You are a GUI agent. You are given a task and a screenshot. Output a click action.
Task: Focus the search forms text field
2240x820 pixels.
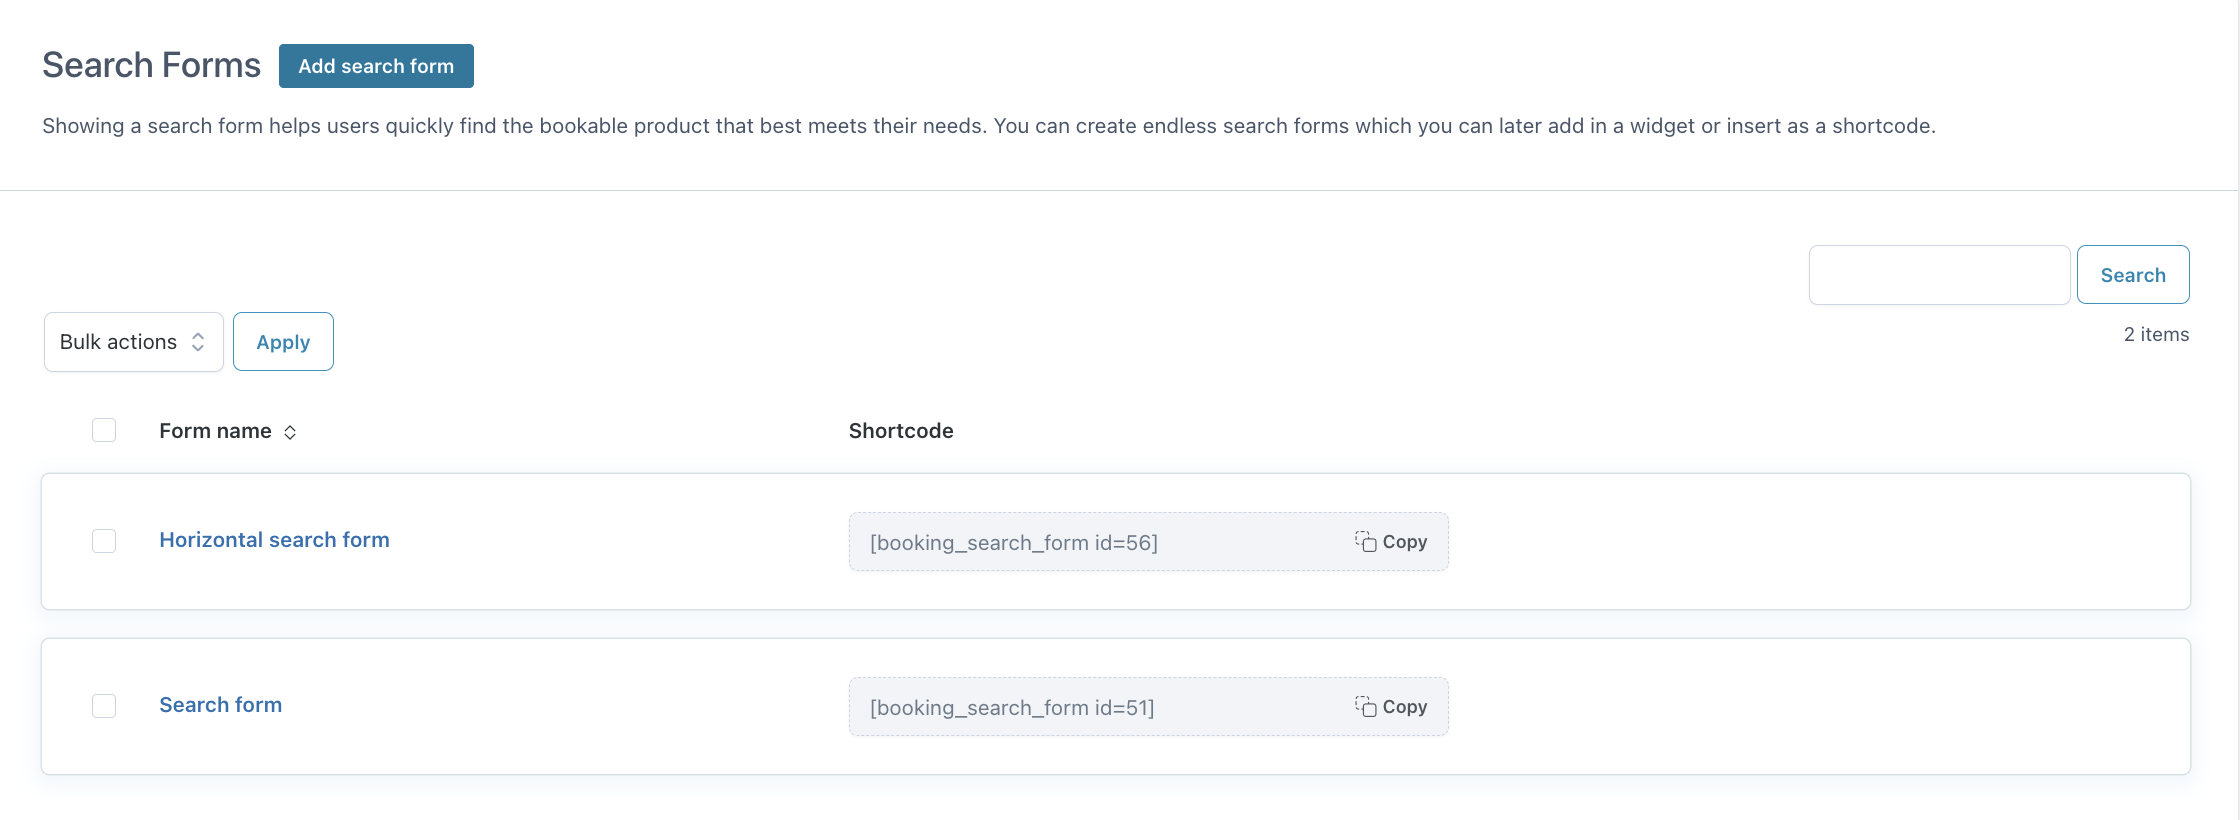(1939, 275)
